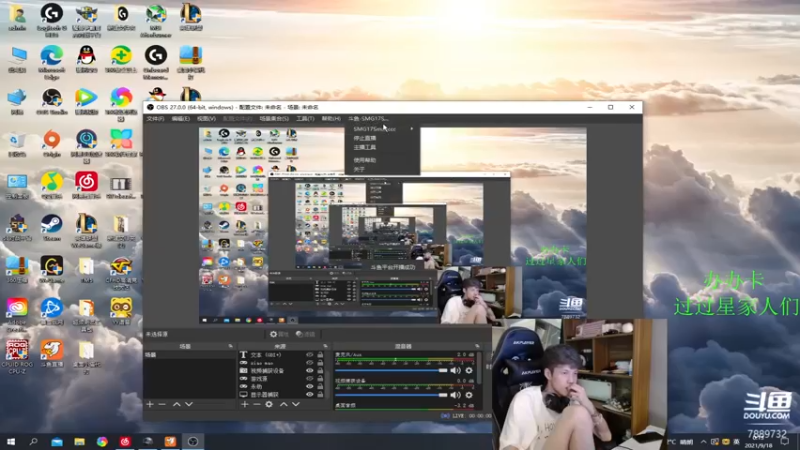Adjust the 麦克风/Aux volume slider

tap(391, 370)
